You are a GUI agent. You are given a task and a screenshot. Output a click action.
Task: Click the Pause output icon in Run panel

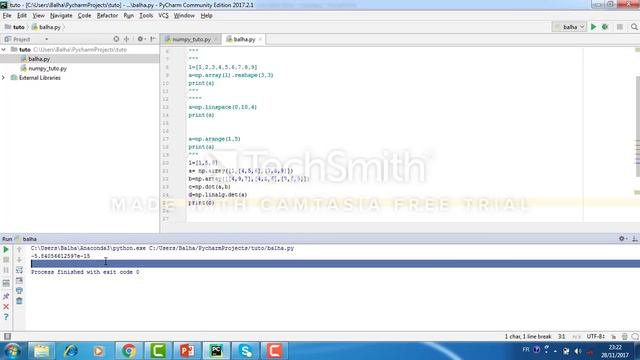tap(6, 270)
